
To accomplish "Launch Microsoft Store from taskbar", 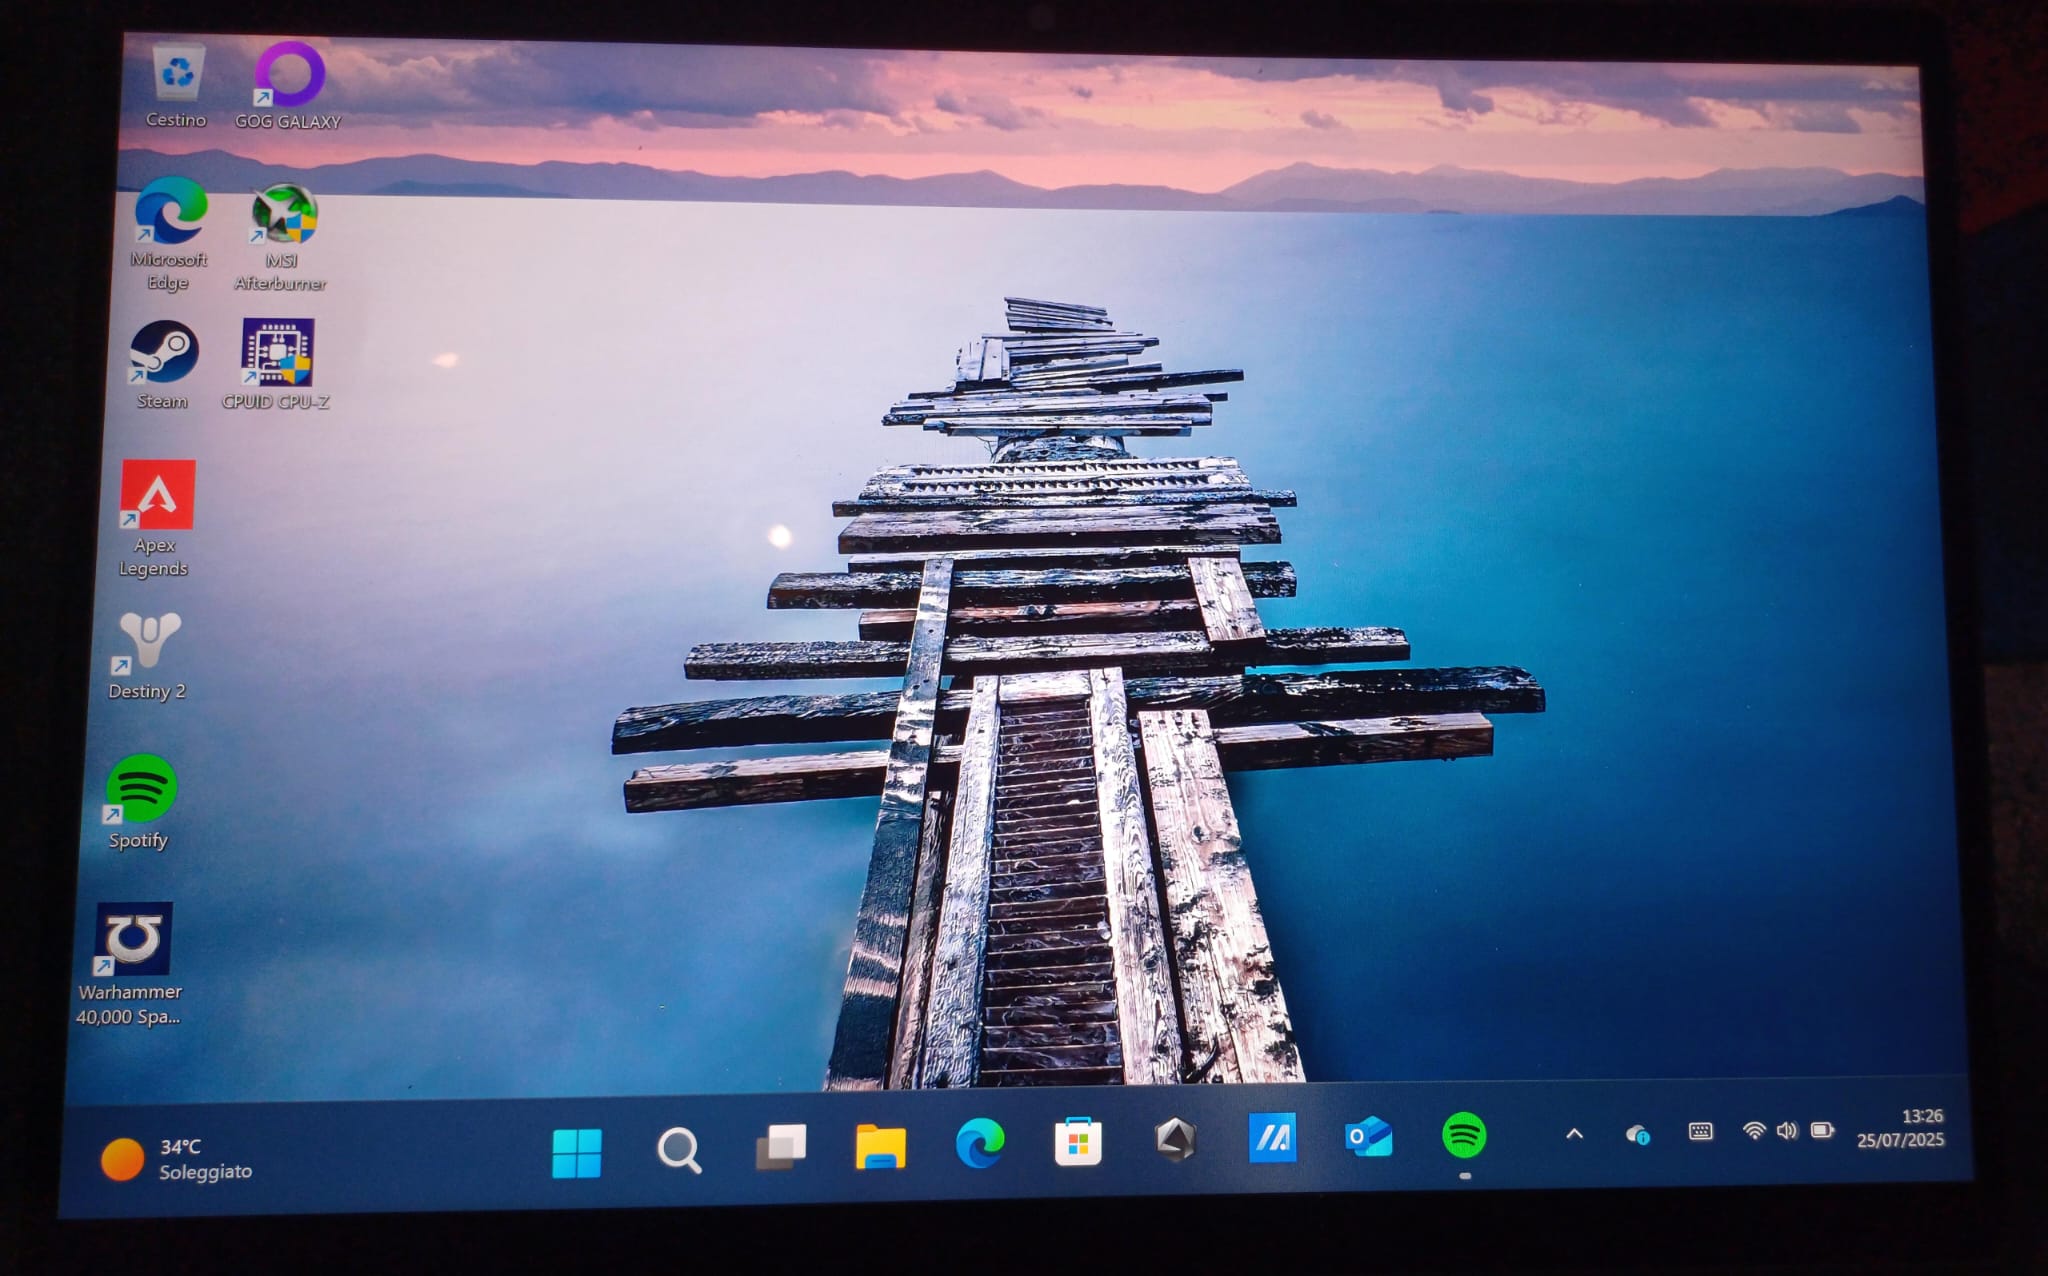I will [x=1078, y=1142].
